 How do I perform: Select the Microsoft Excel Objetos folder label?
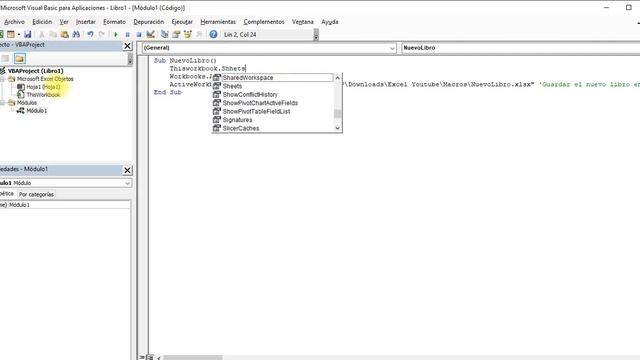coord(45,79)
